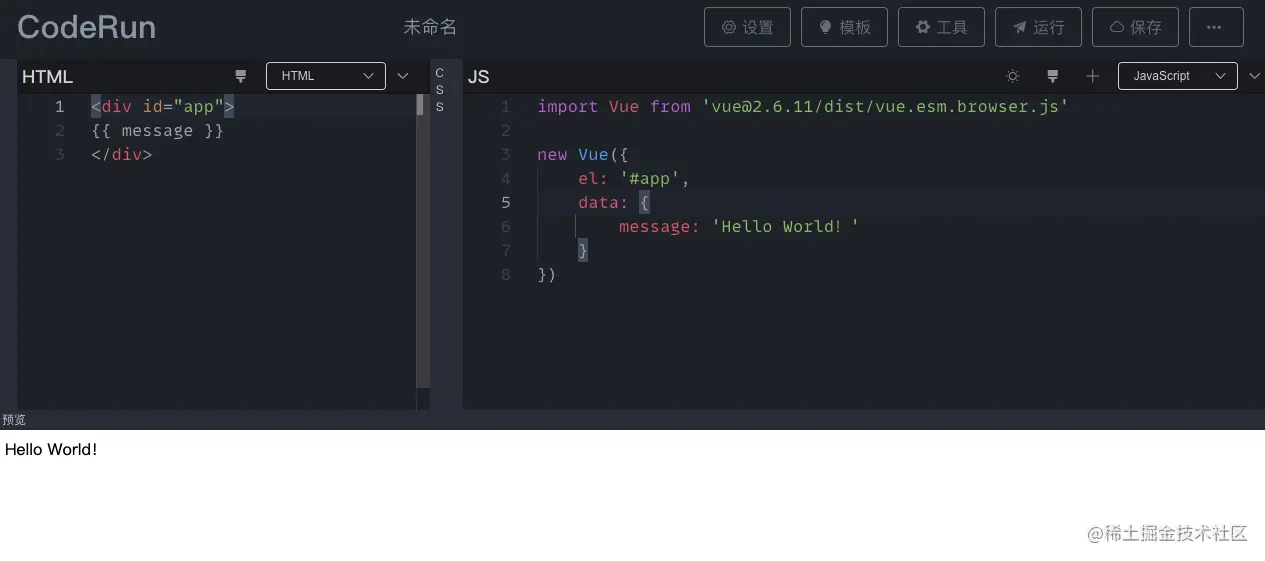This screenshot has height=561, width=1265.
Task: Click the format brush icon in JS panel
Action: tap(1052, 76)
